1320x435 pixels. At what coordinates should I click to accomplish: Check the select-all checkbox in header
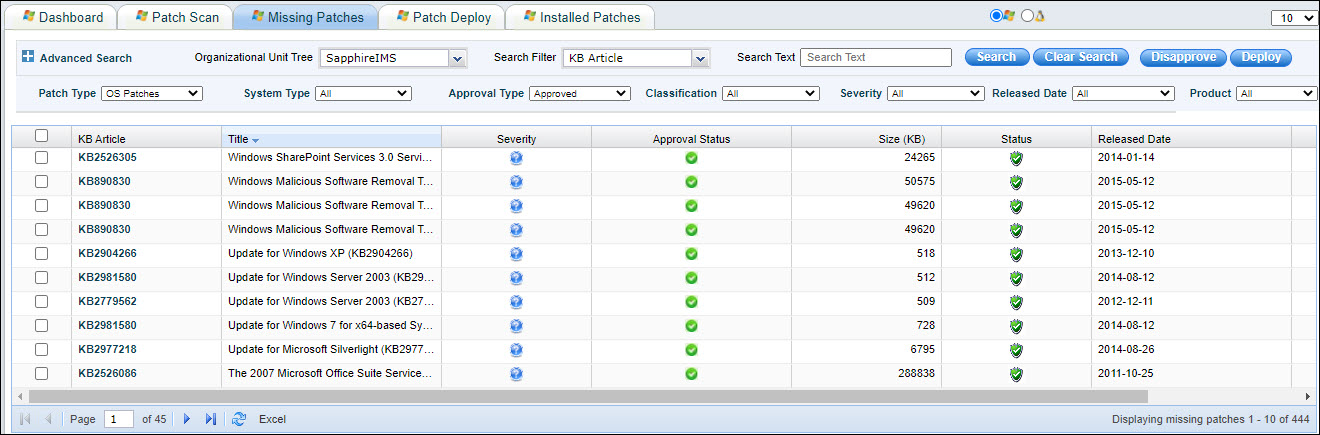[x=41, y=136]
